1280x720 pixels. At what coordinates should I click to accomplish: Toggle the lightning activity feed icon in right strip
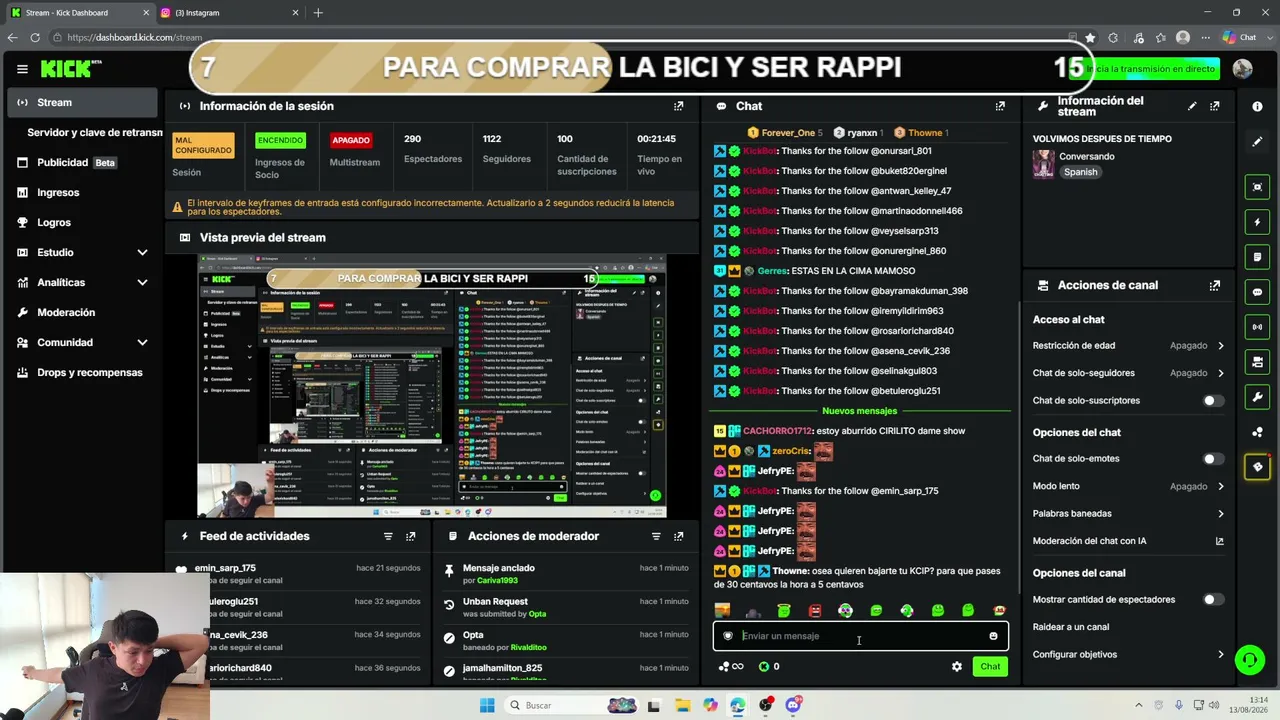coord(1257,222)
